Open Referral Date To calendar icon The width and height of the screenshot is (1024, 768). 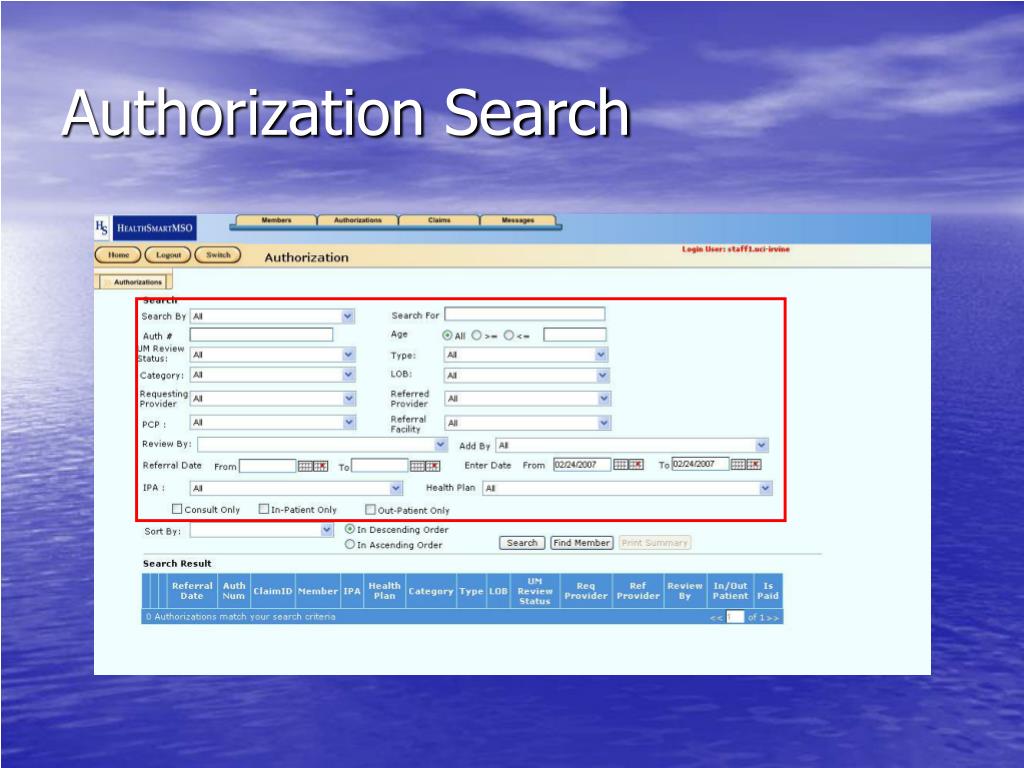(417, 466)
